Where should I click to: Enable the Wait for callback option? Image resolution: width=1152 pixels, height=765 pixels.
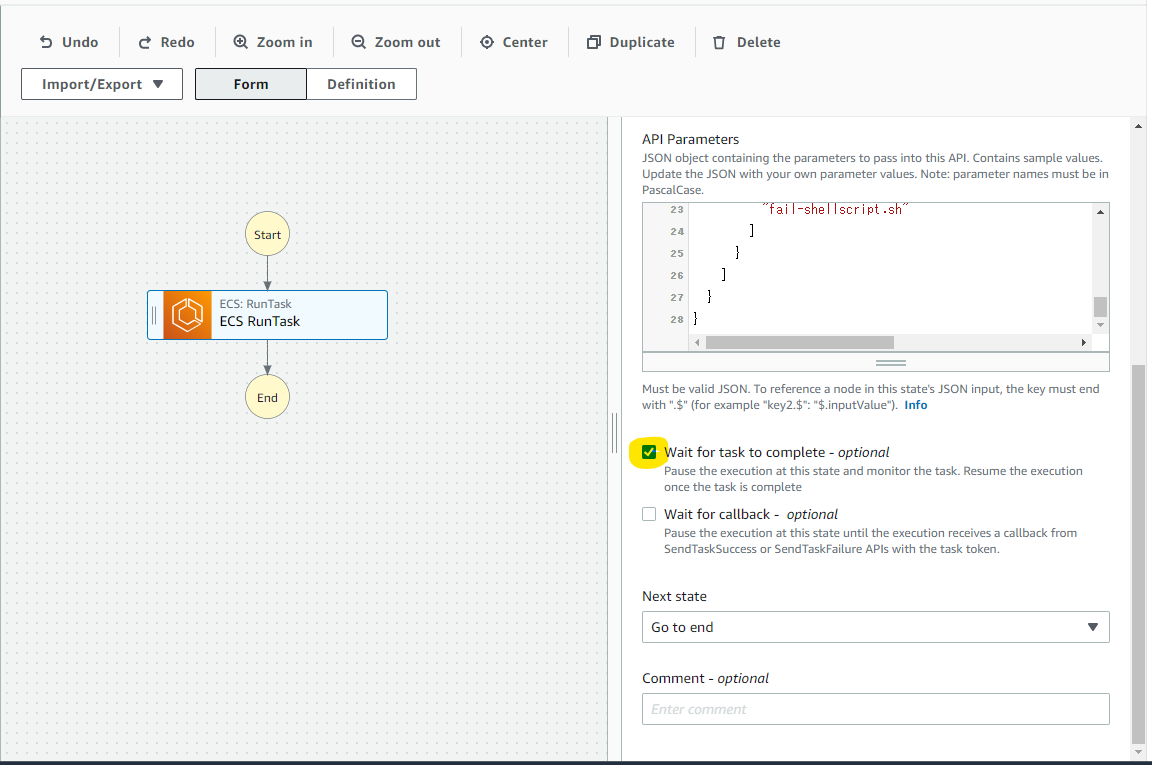(649, 513)
